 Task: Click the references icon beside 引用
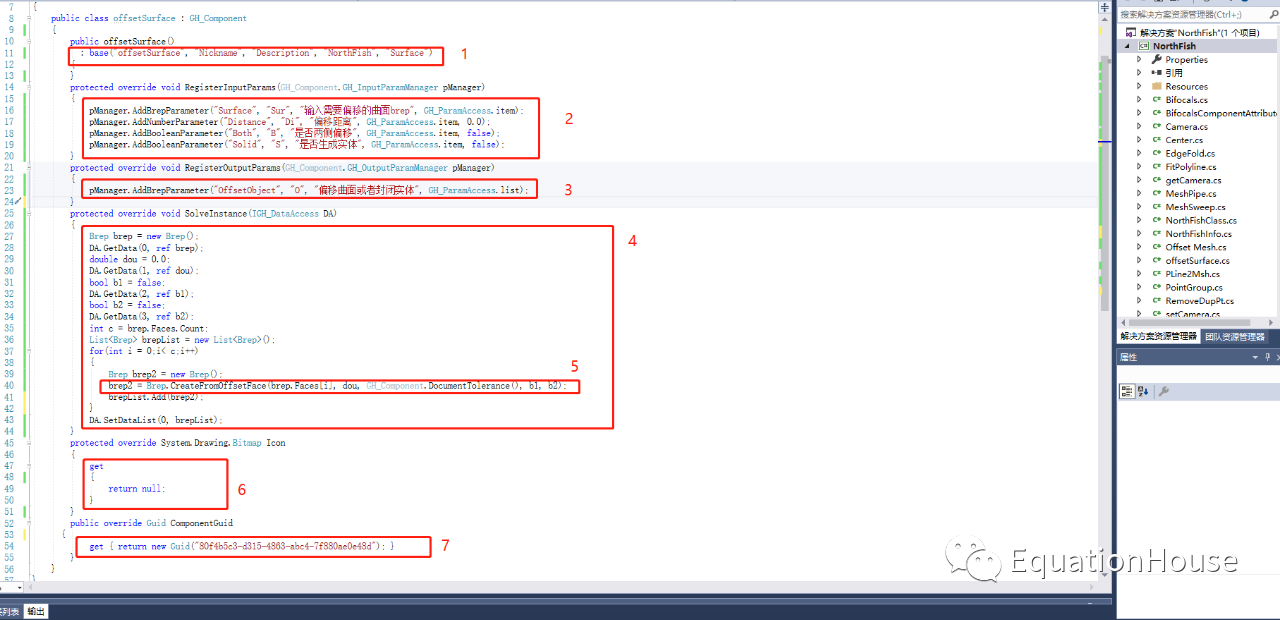click(1156, 73)
